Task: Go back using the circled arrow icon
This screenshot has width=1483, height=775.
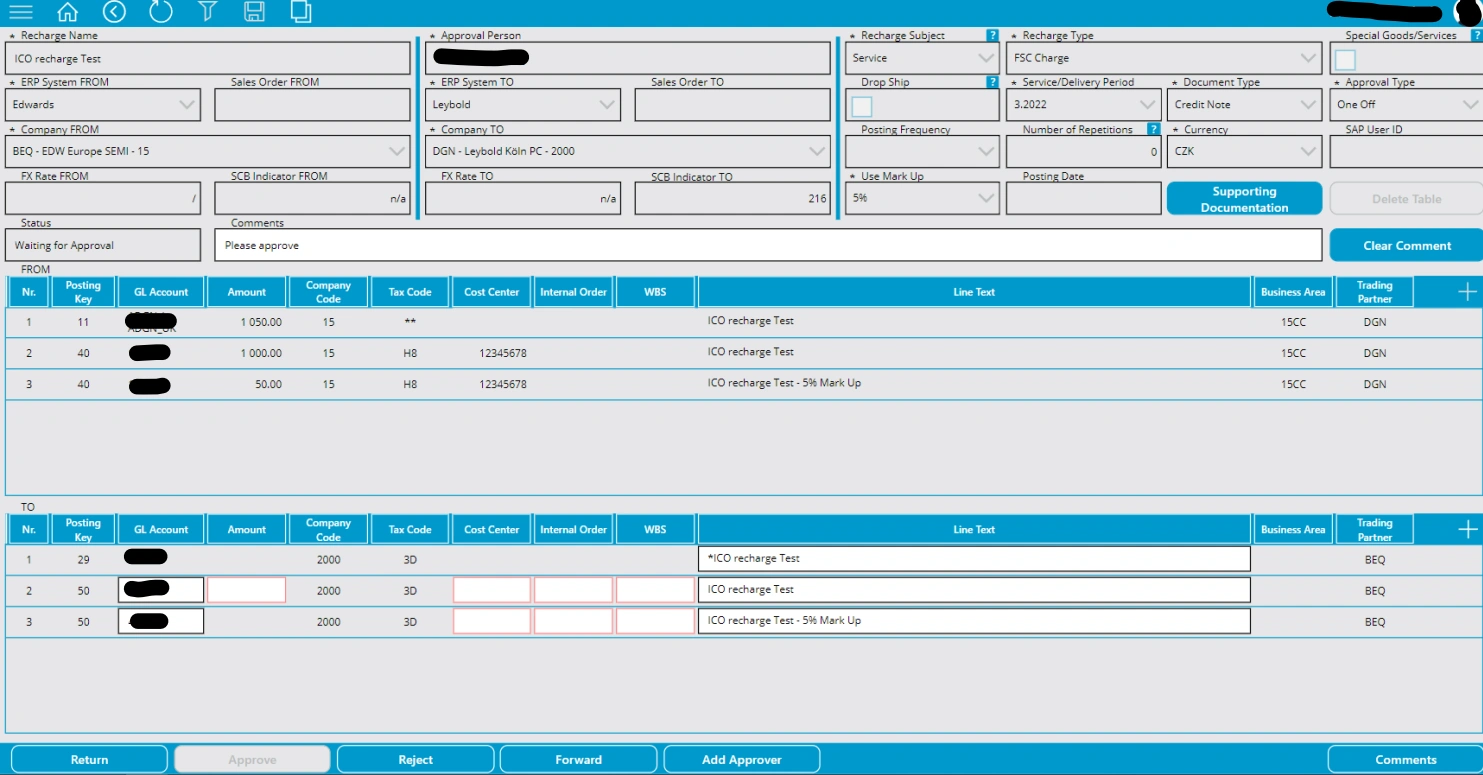Action: [x=114, y=12]
